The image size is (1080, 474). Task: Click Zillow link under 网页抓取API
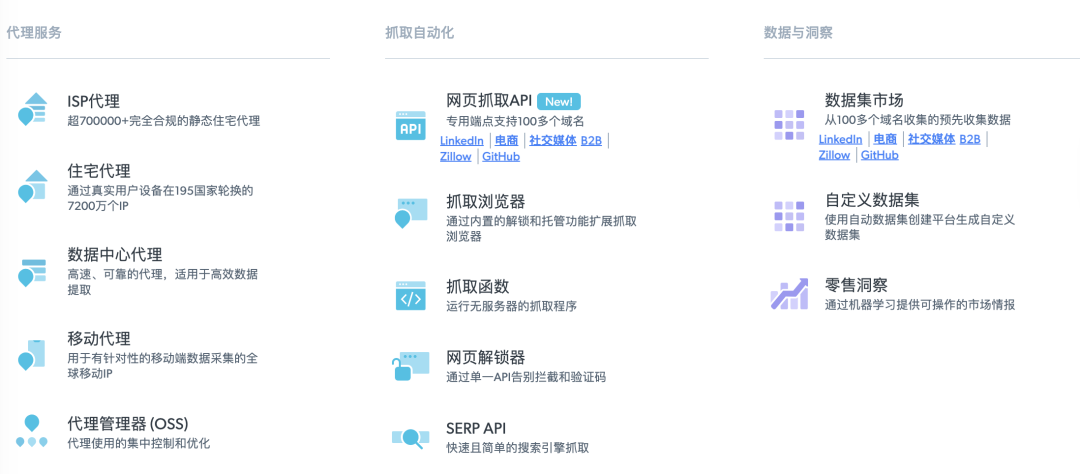(456, 156)
